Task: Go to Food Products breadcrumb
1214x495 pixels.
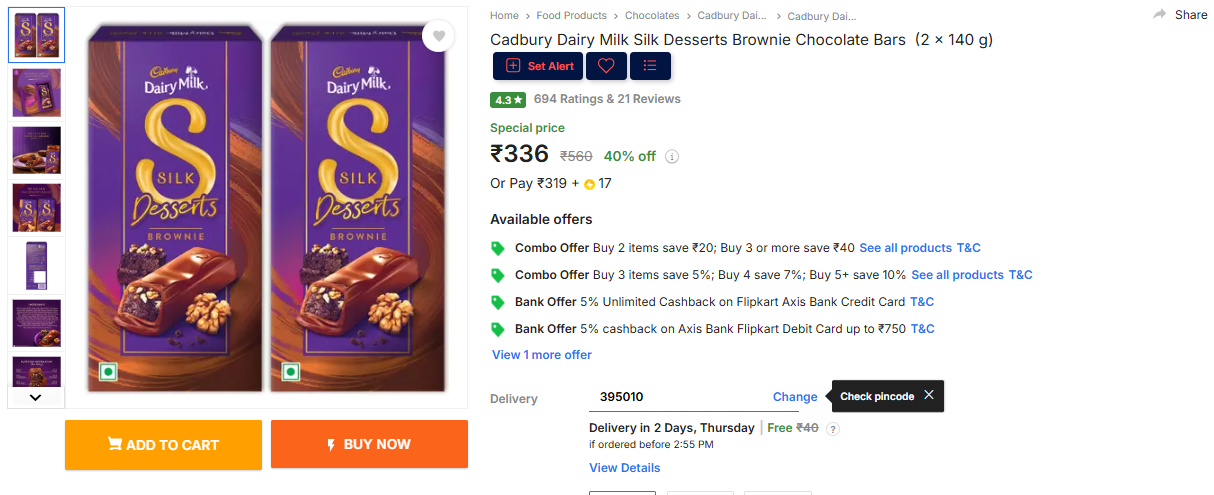Action: coord(571,16)
